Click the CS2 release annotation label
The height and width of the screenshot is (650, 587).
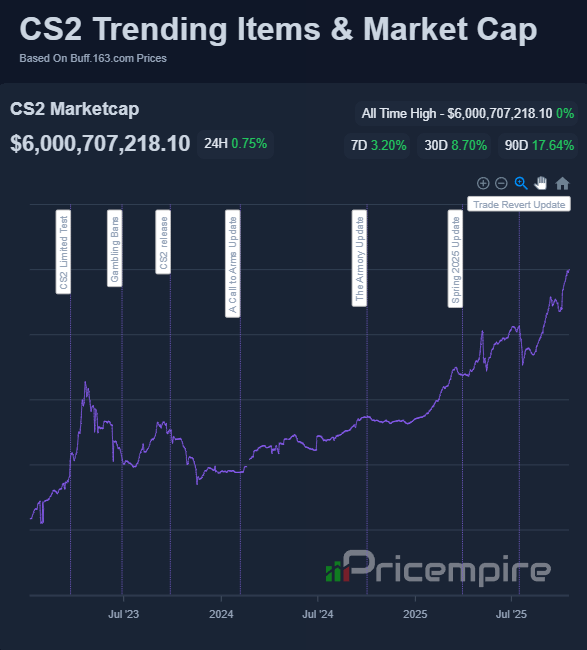click(x=163, y=242)
